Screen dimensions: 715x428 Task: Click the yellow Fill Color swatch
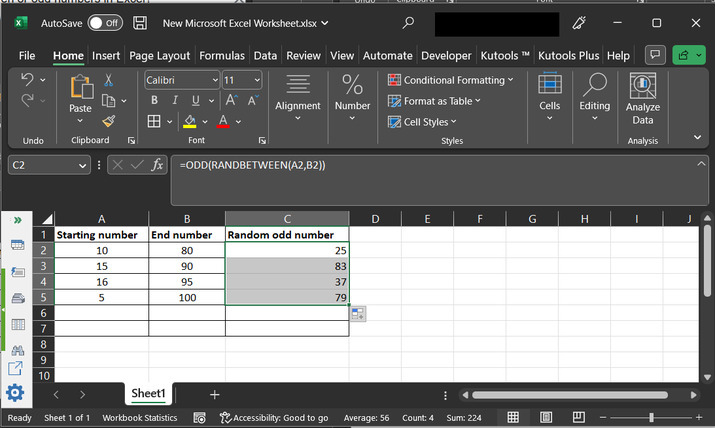pos(189,122)
